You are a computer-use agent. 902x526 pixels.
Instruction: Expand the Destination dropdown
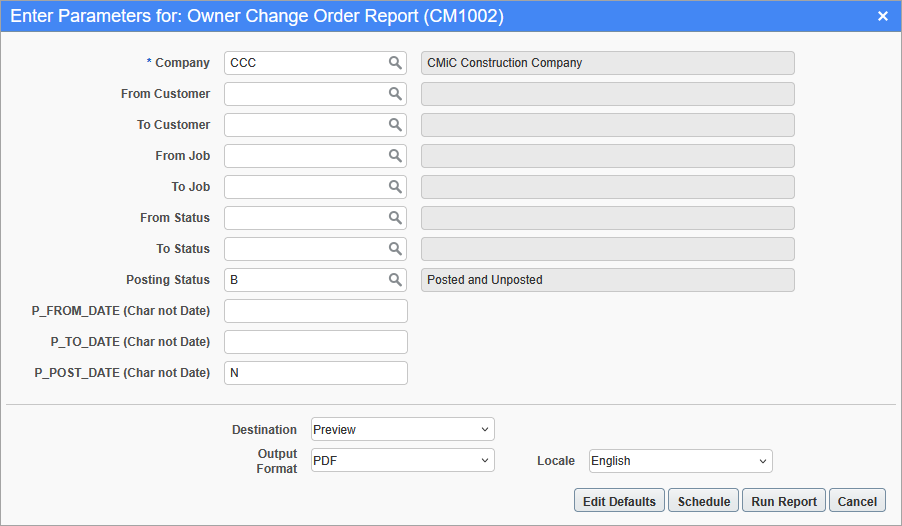(x=403, y=429)
